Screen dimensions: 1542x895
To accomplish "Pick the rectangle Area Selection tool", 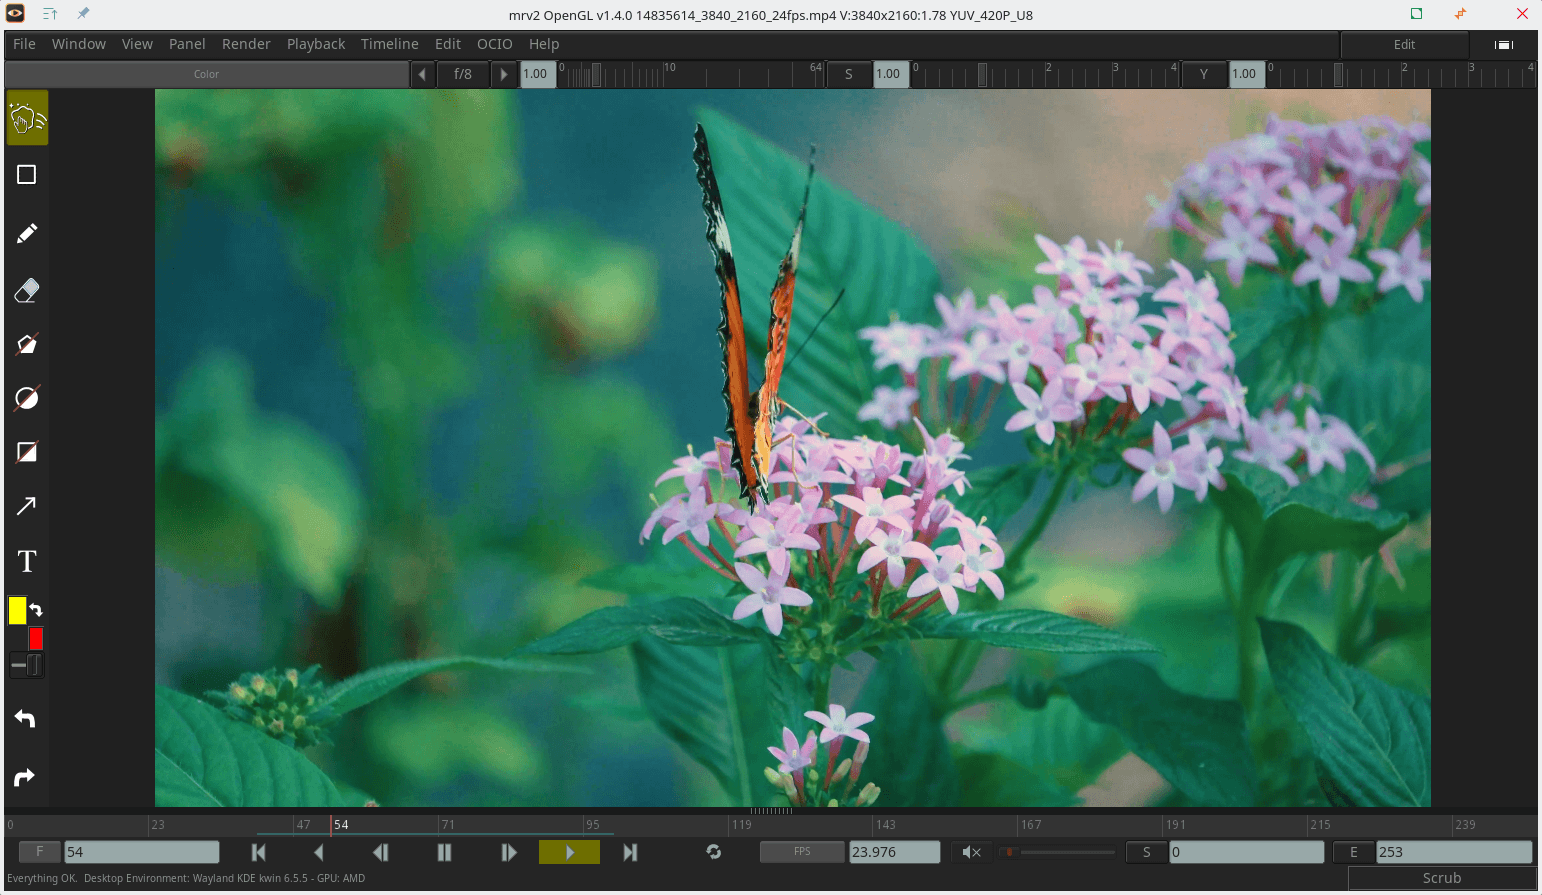I will click(27, 175).
